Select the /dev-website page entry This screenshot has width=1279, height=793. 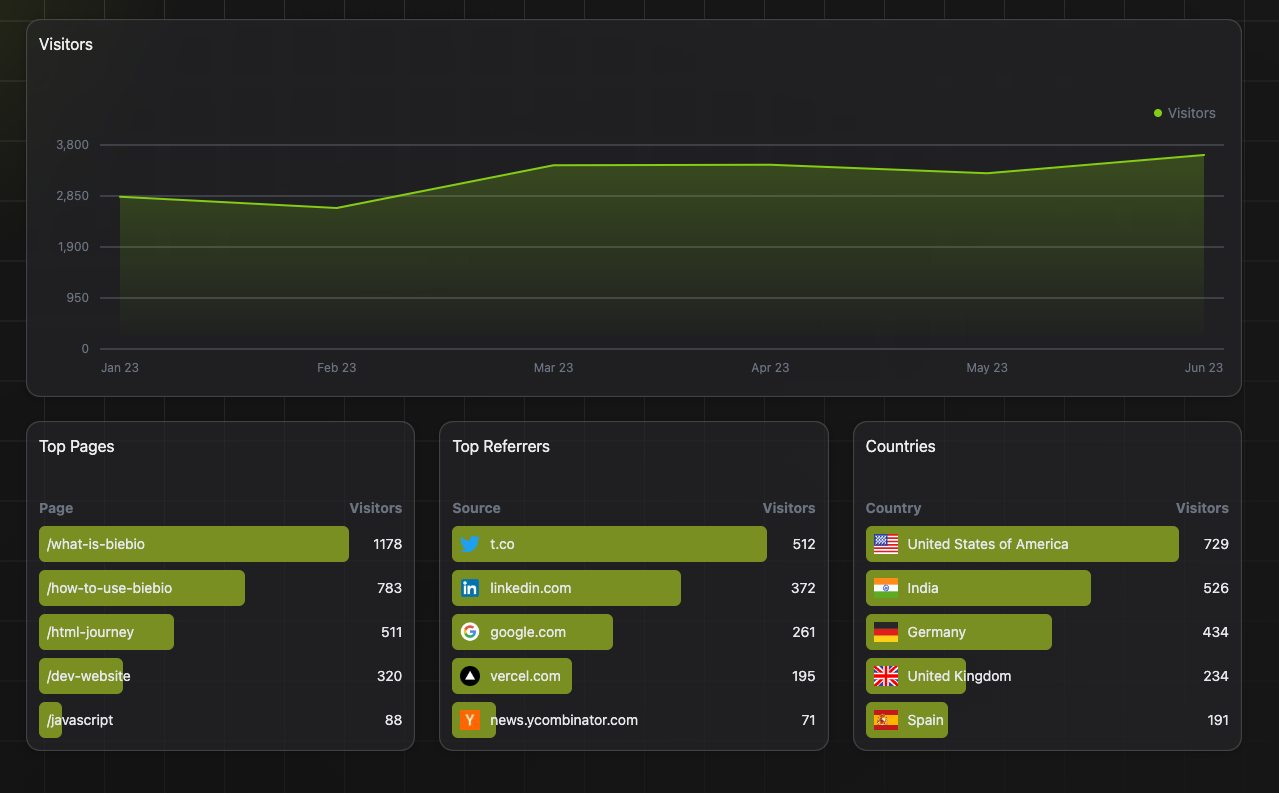(x=88, y=676)
